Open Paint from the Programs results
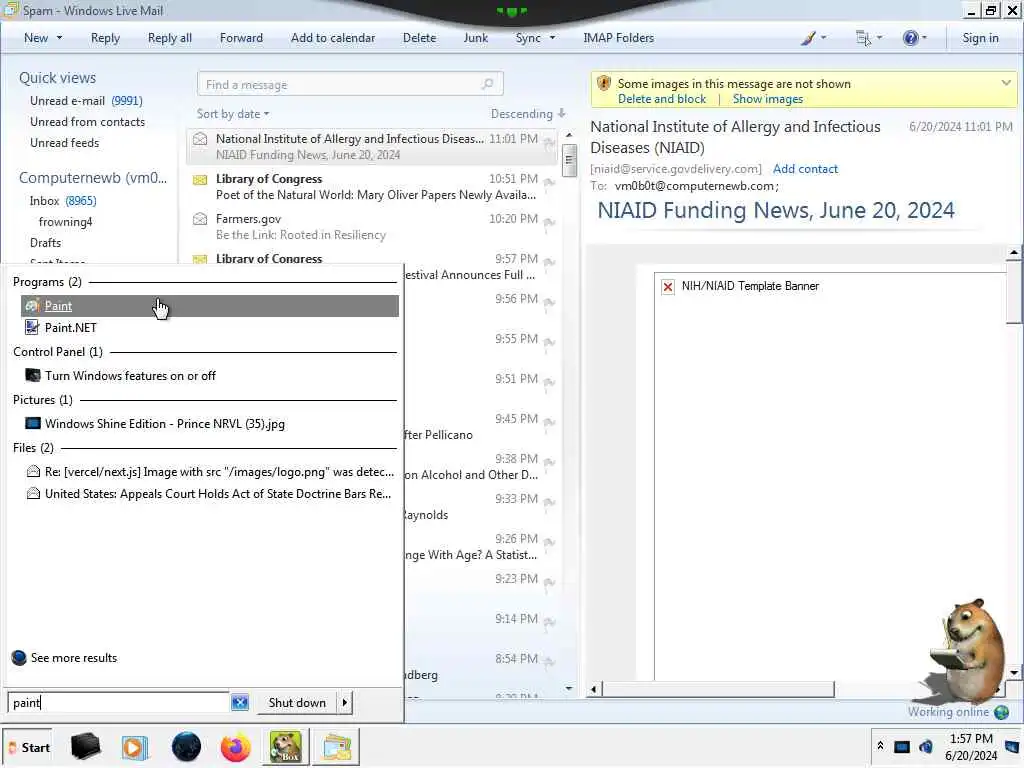This screenshot has width=1024, height=768. [x=210, y=306]
